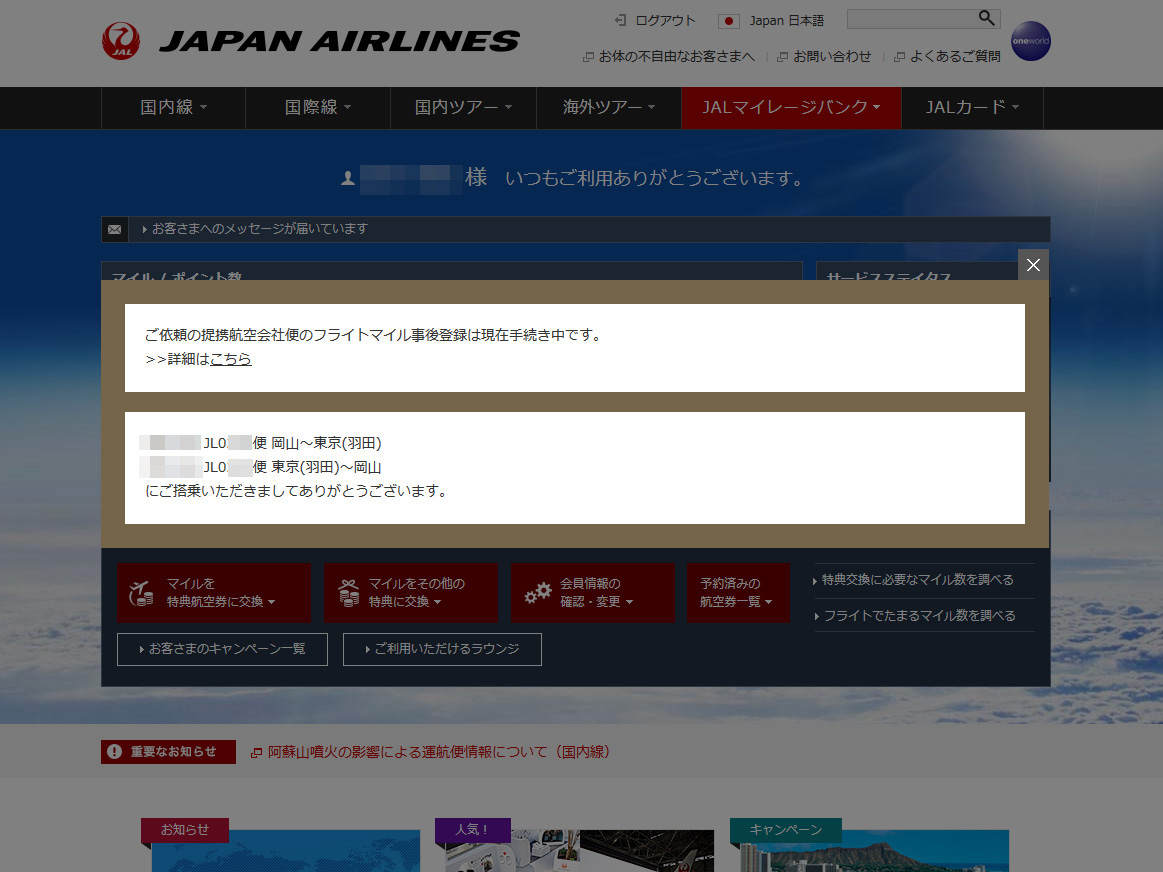Click the 重要なお知らせ label
This screenshot has width=1163, height=872.
pyautogui.click(x=174, y=752)
